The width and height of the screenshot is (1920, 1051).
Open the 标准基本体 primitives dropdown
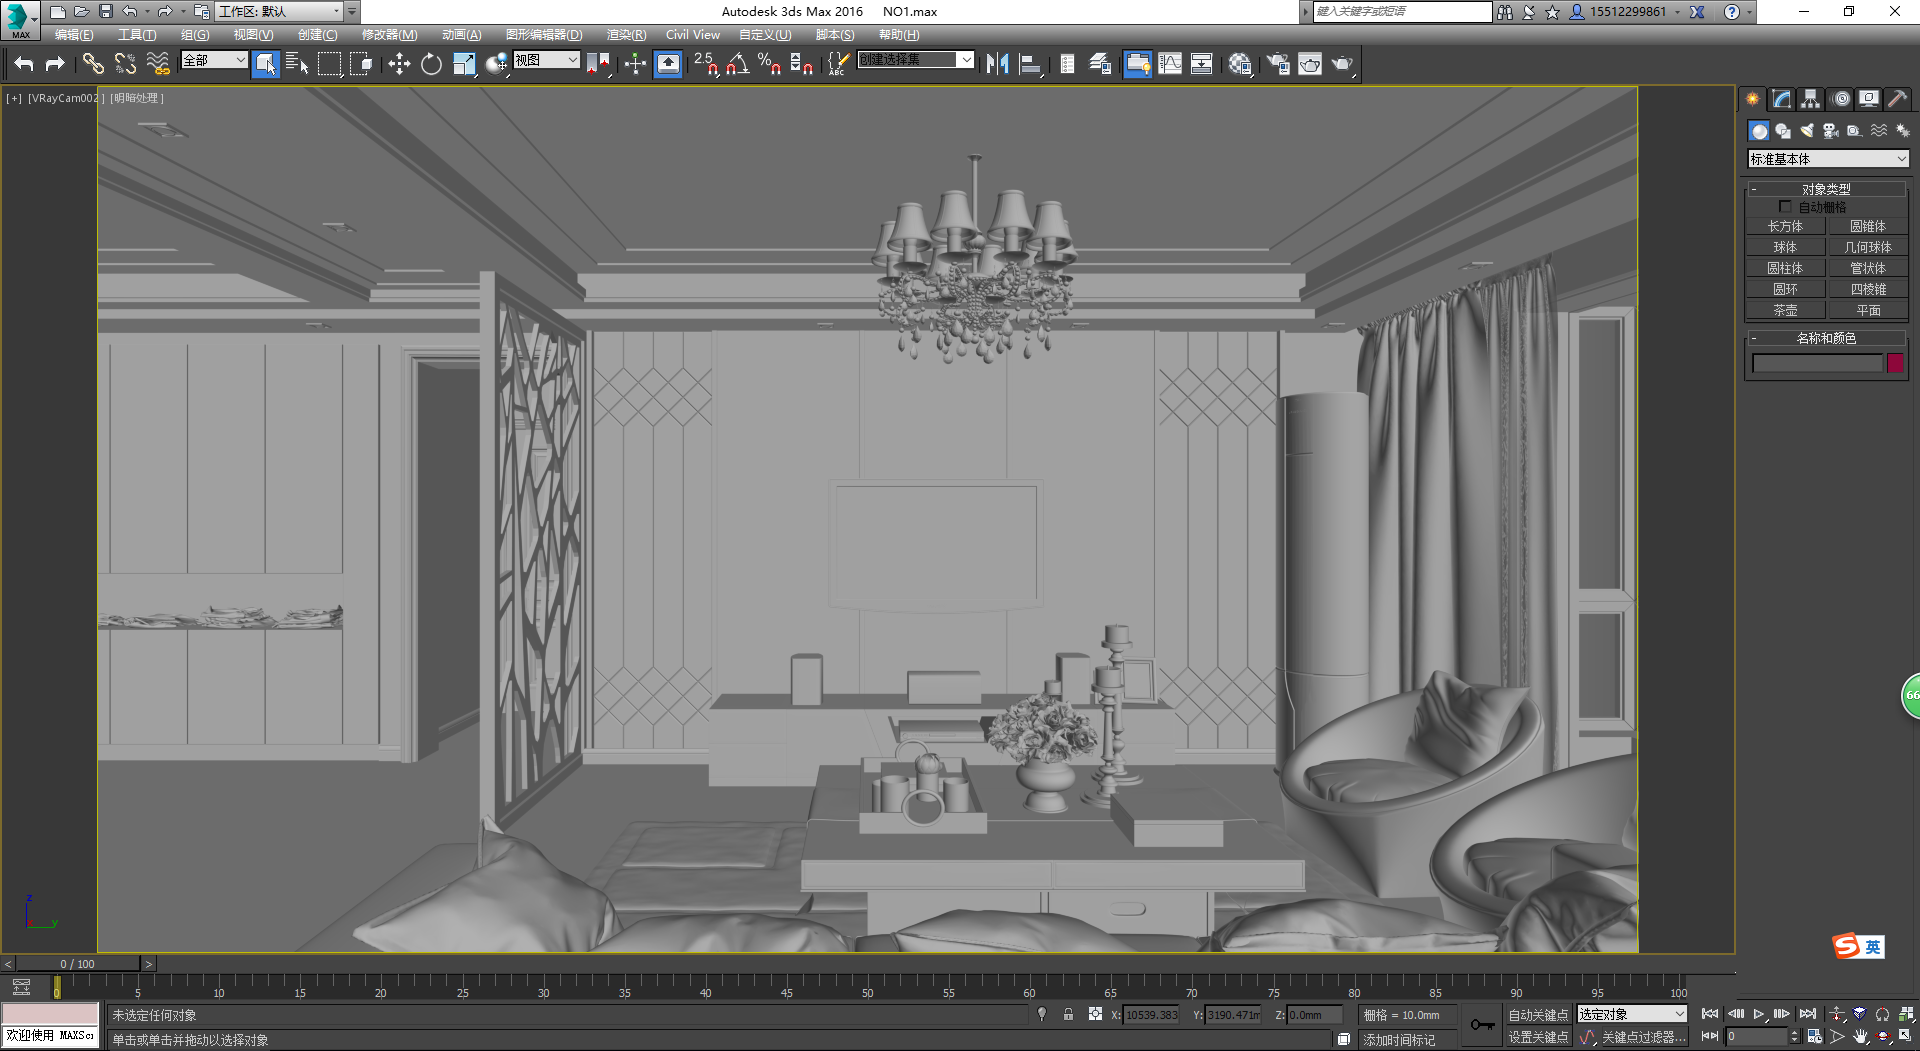pyautogui.click(x=1828, y=159)
